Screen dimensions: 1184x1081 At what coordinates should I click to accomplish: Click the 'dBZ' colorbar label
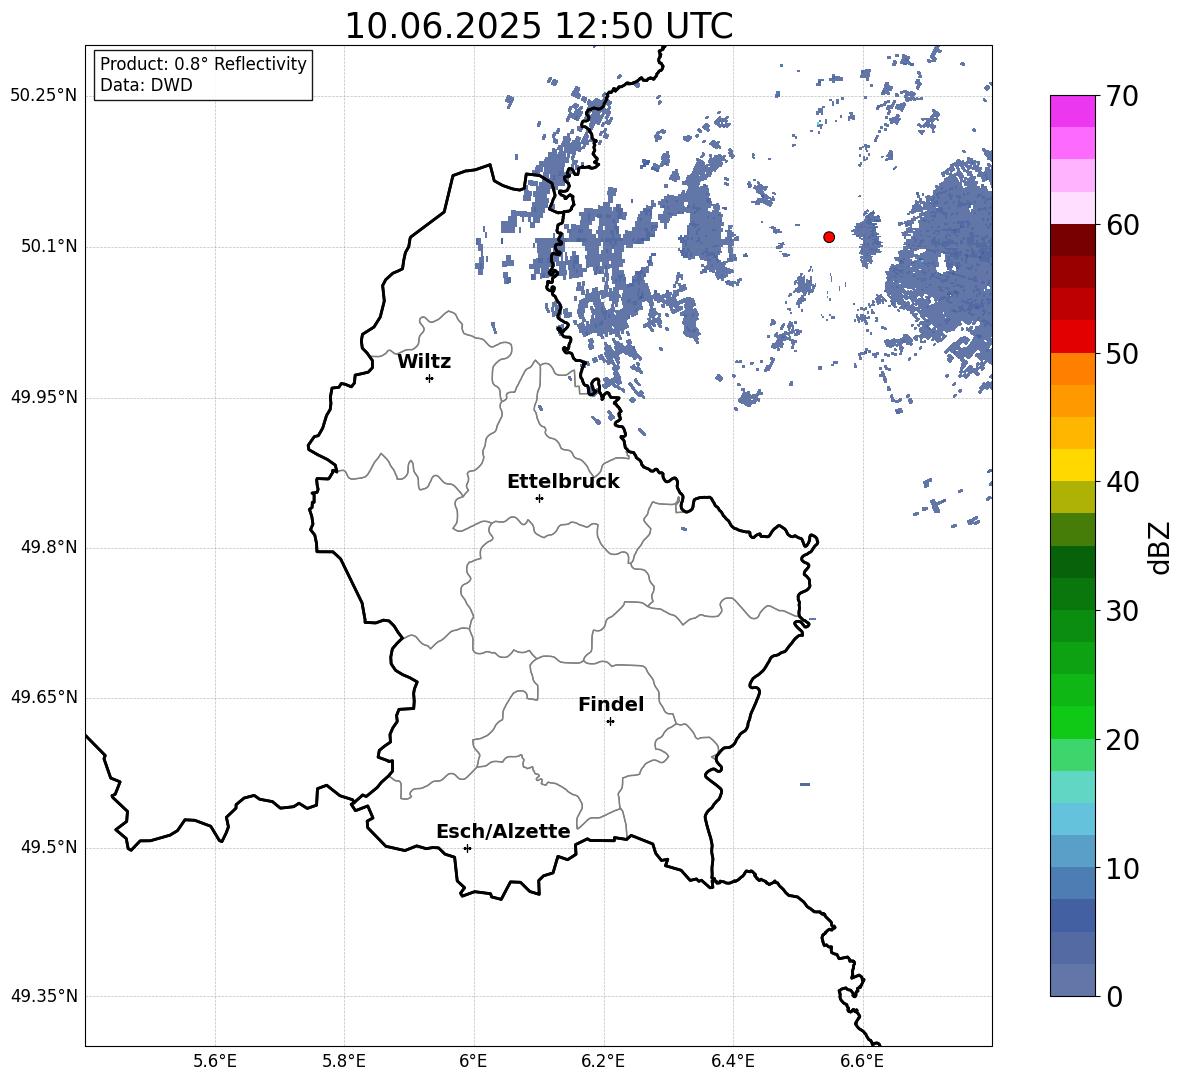tap(1159, 547)
